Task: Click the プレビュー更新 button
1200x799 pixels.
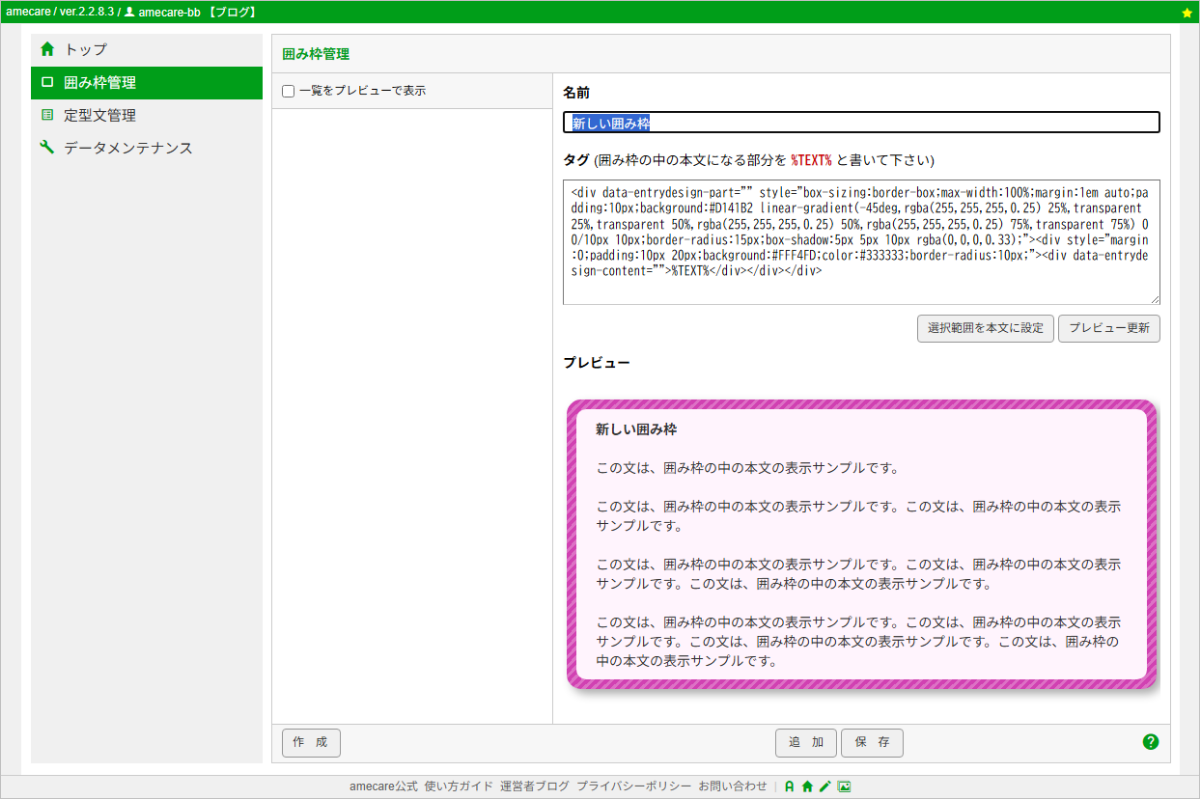Action: click(1109, 328)
